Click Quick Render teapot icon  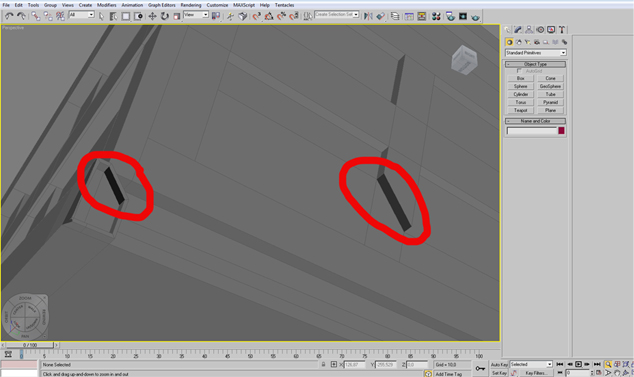[x=475, y=17]
